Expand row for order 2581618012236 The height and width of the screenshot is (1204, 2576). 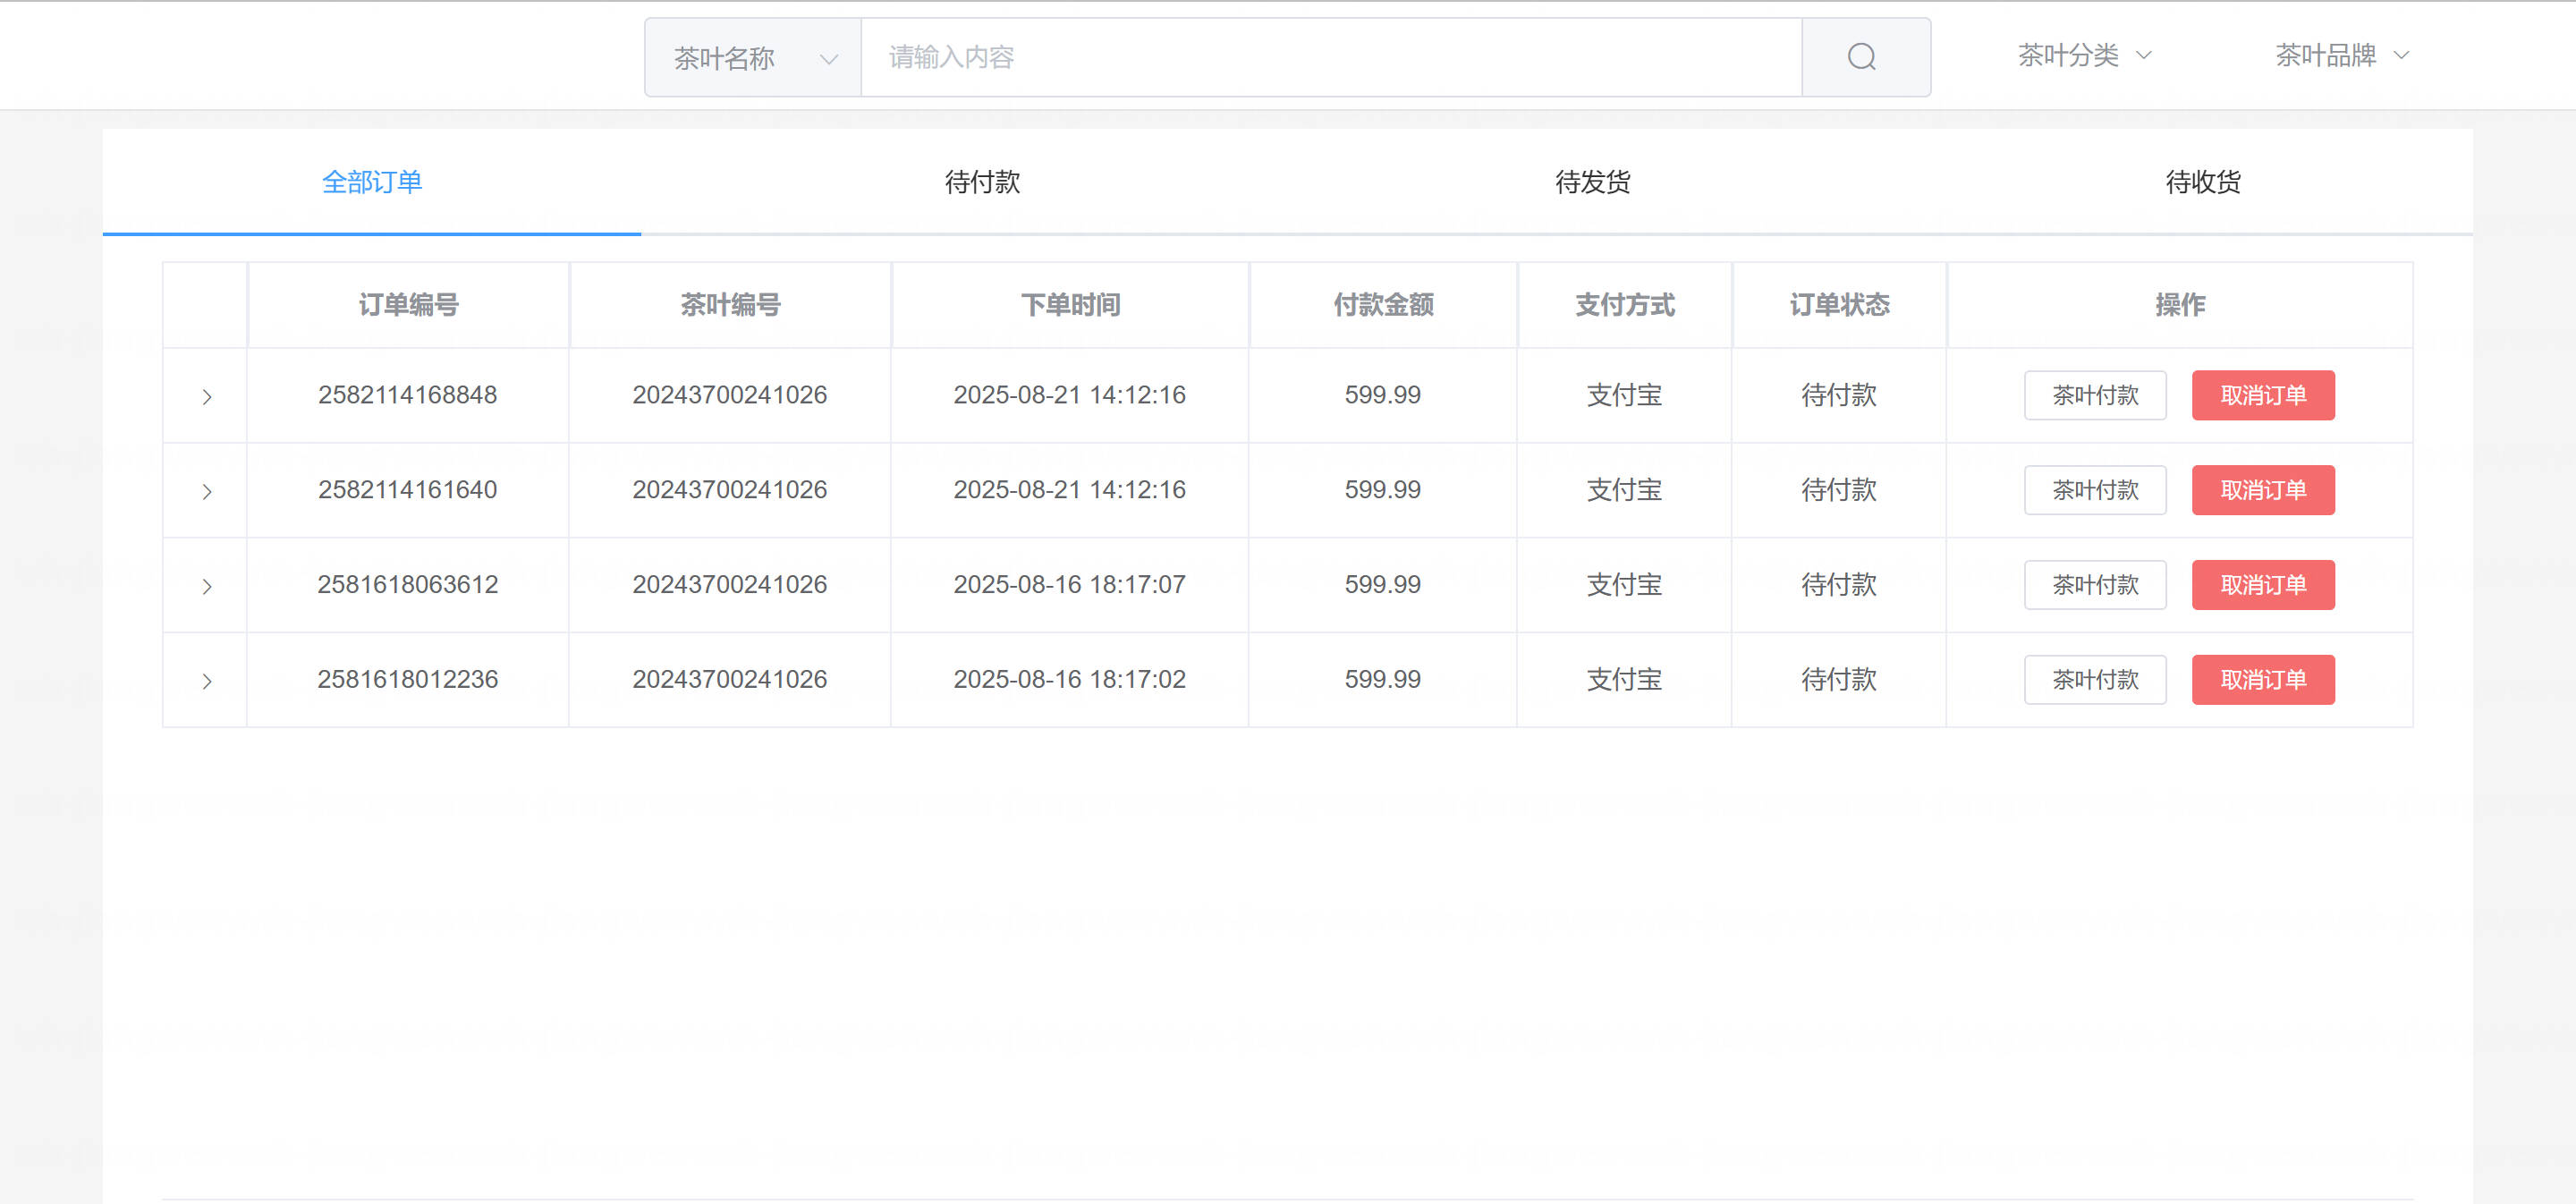pyautogui.click(x=207, y=681)
